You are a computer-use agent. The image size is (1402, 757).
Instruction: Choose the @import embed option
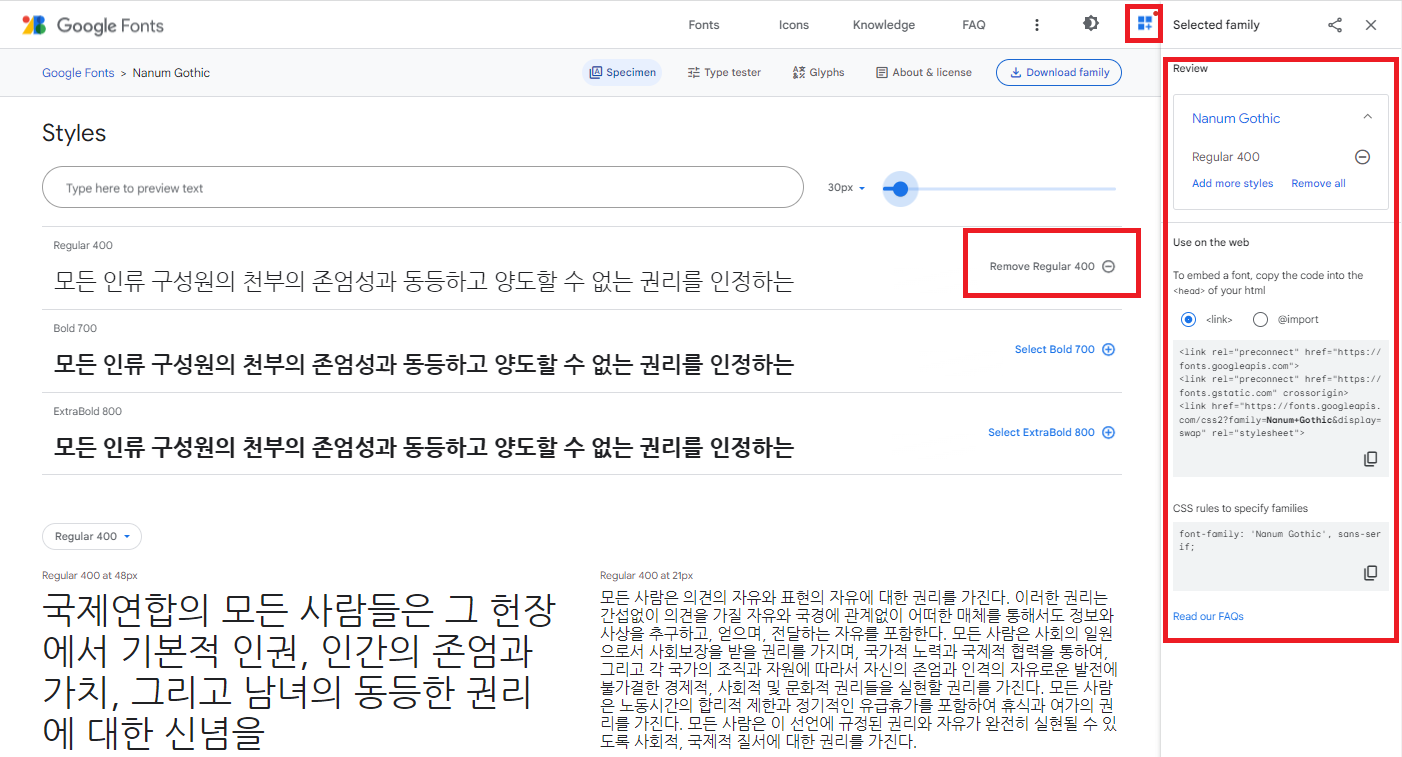[x=1260, y=319]
